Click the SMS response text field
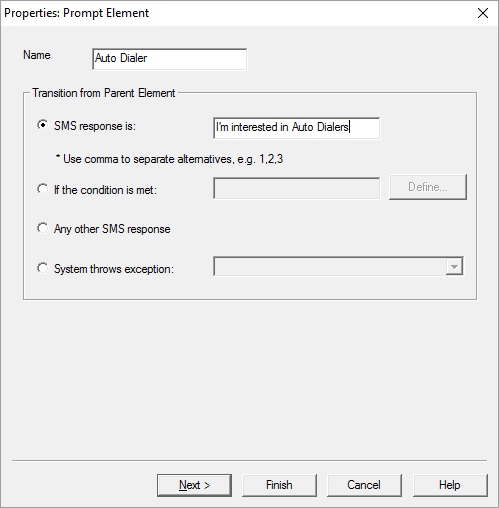Screen dimensions: 499x508 point(296,128)
